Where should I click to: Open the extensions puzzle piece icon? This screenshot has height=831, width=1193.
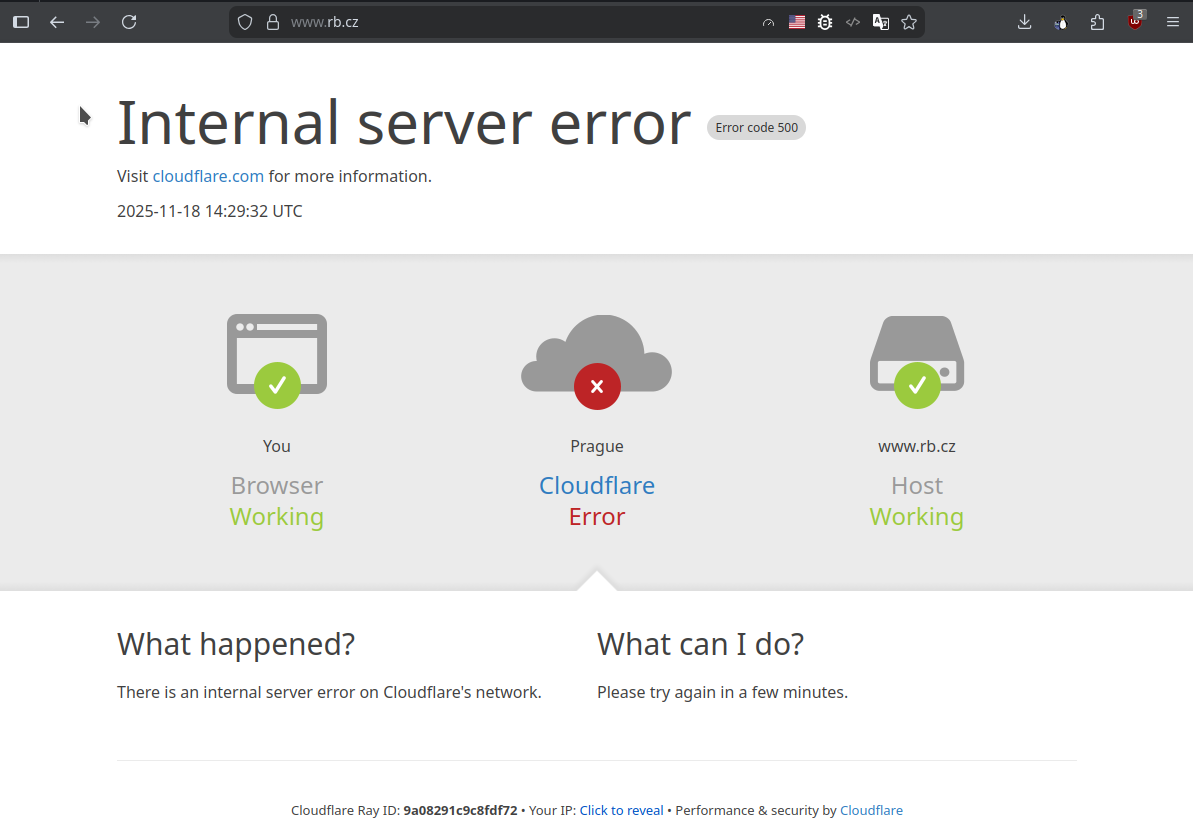[1097, 22]
